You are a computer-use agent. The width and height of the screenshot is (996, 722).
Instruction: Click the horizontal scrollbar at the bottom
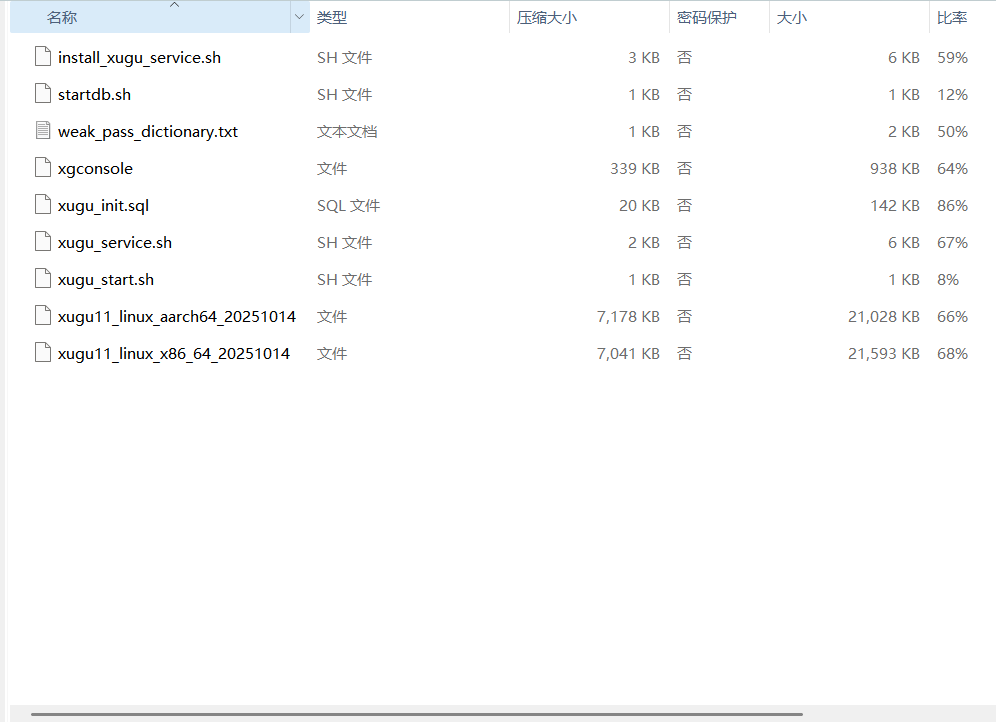click(x=417, y=714)
